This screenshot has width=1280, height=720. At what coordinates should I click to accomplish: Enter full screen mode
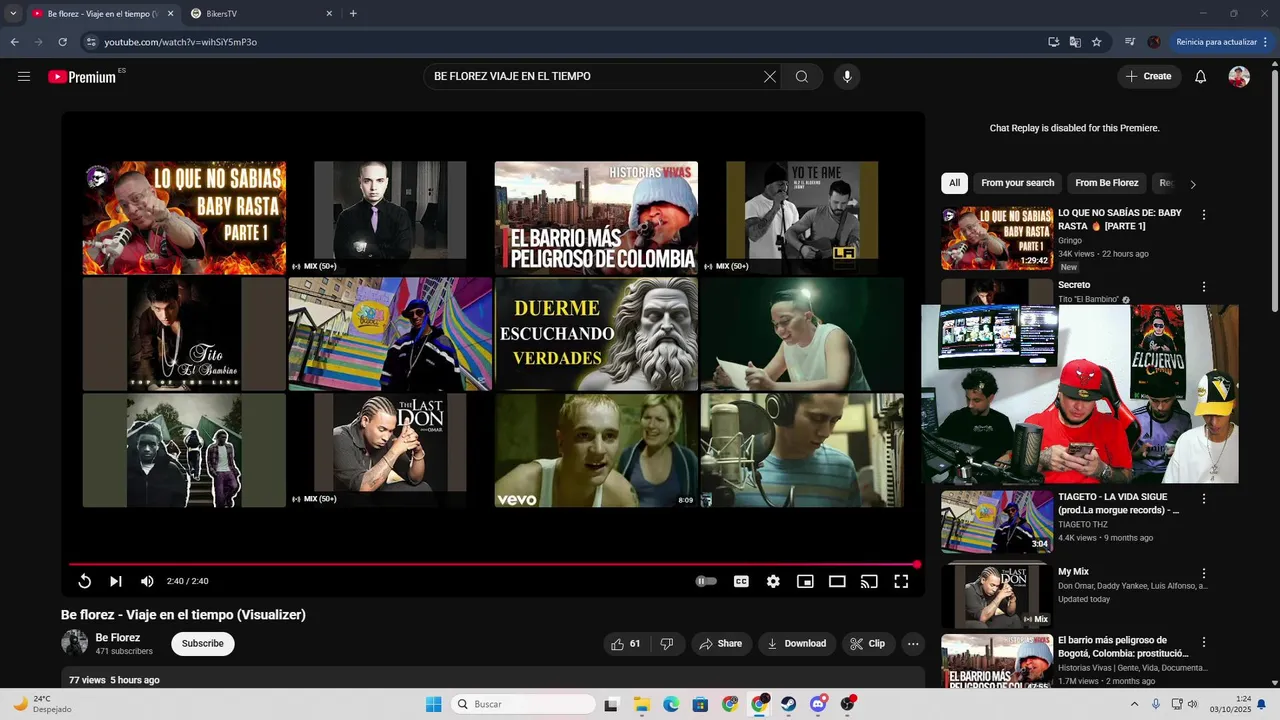coord(901,581)
